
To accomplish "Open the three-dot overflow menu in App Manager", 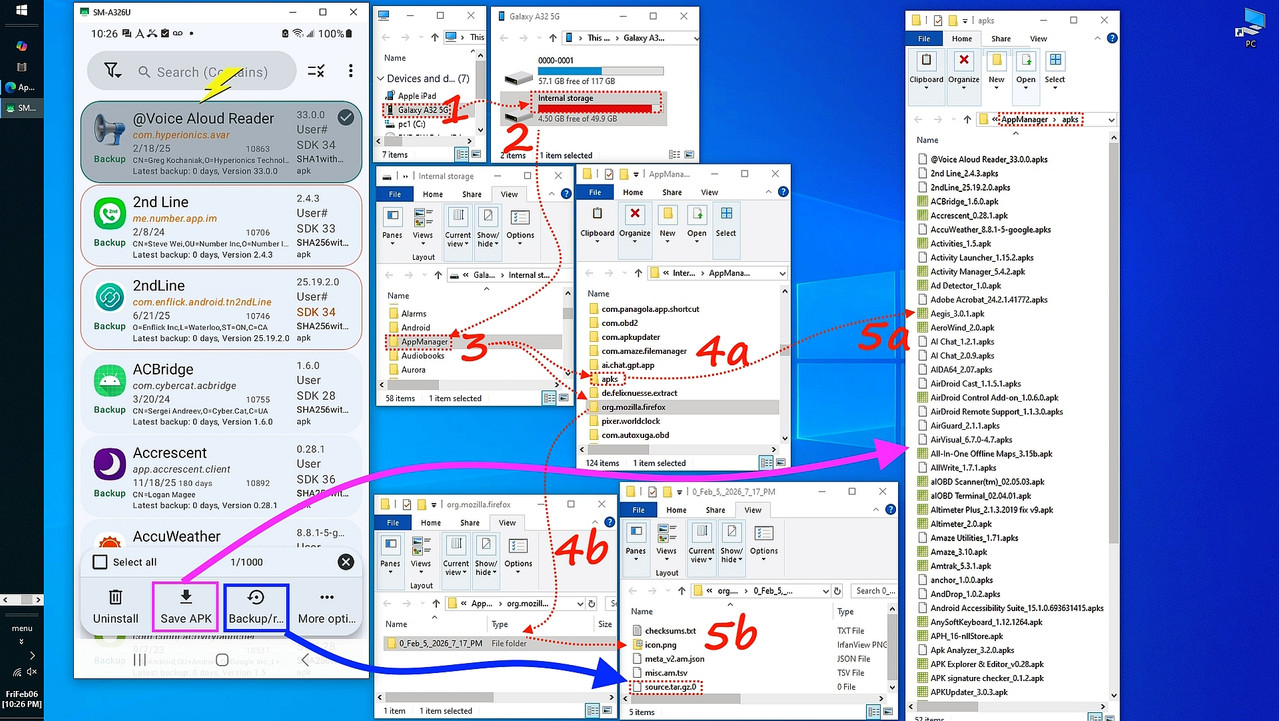I will pyautogui.click(x=350, y=71).
